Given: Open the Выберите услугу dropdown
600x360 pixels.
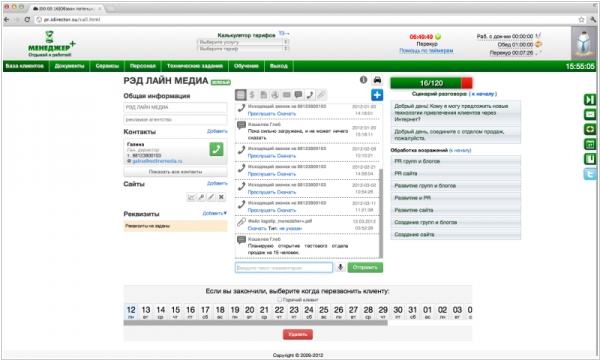Looking at the screenshot, I should (243, 42).
